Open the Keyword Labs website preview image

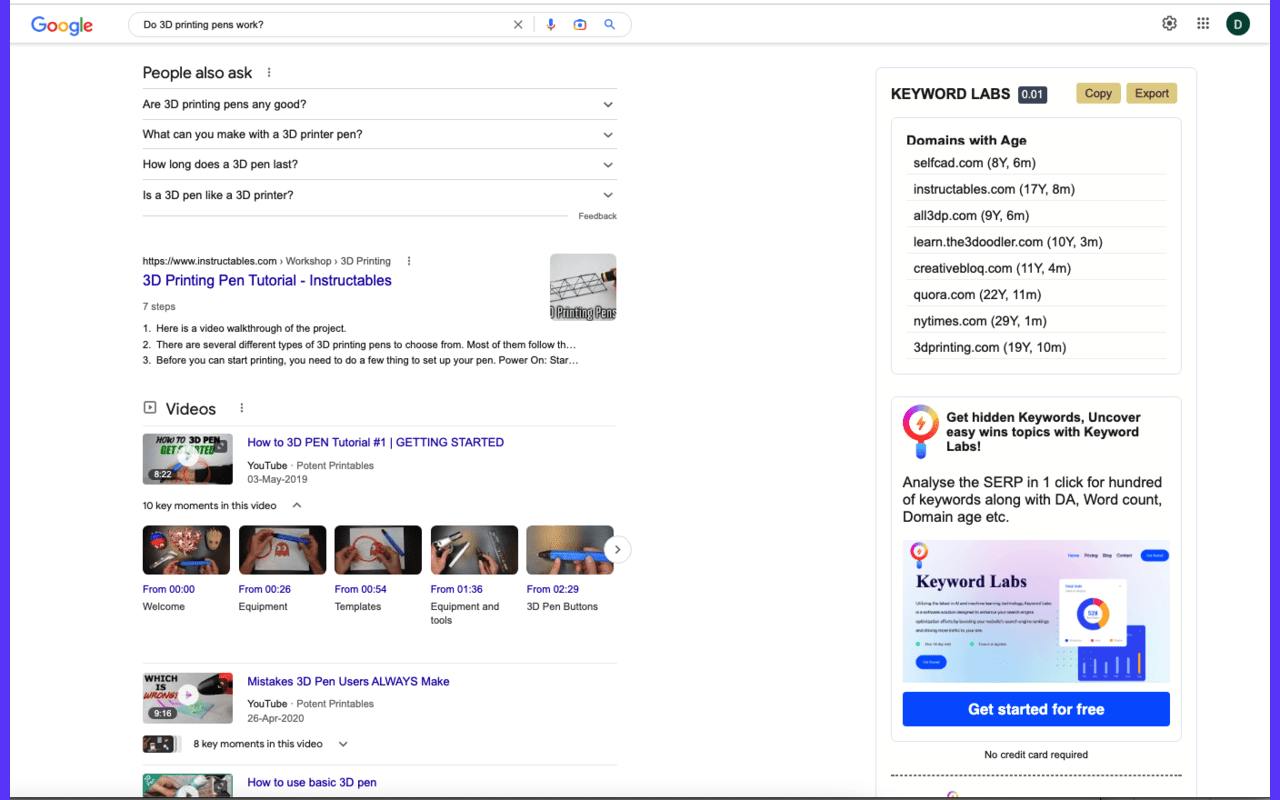pyautogui.click(x=1036, y=612)
